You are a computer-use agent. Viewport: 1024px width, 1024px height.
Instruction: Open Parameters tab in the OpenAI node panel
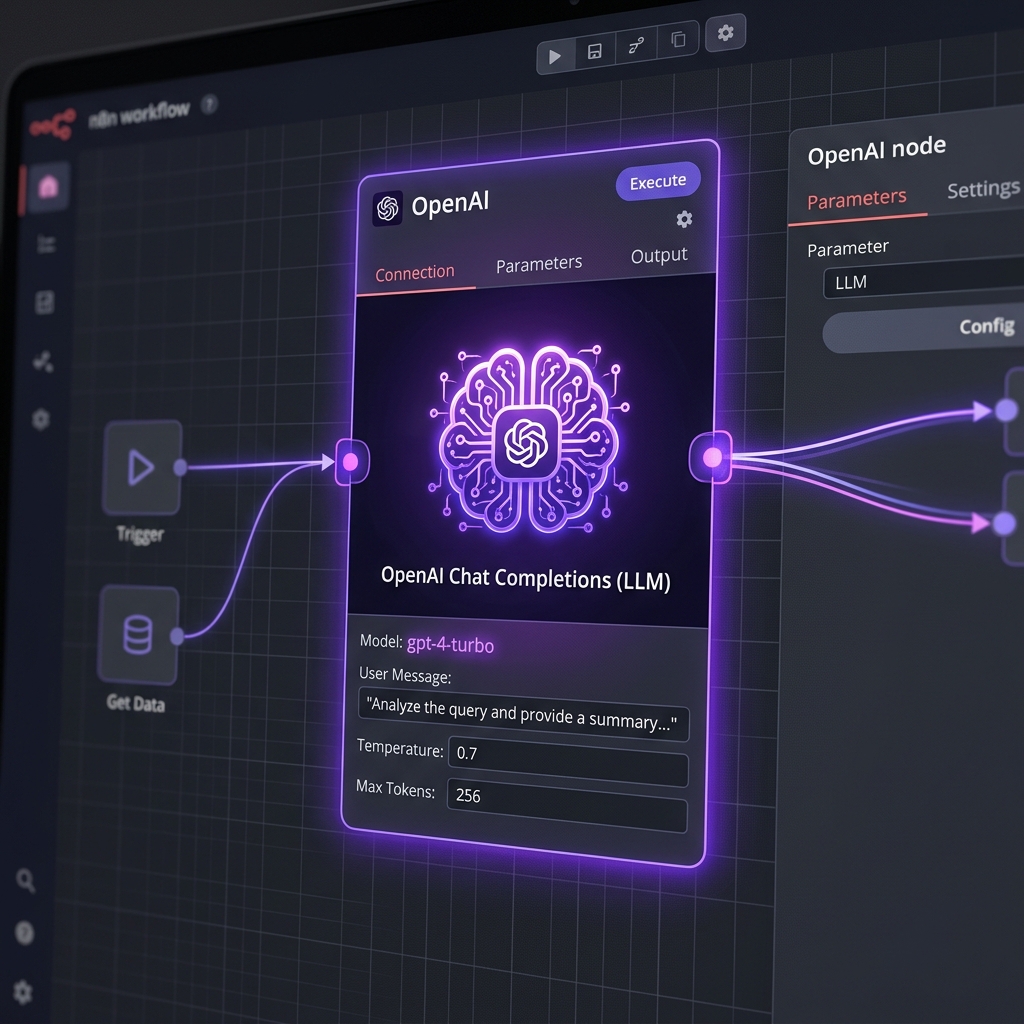coord(856,199)
